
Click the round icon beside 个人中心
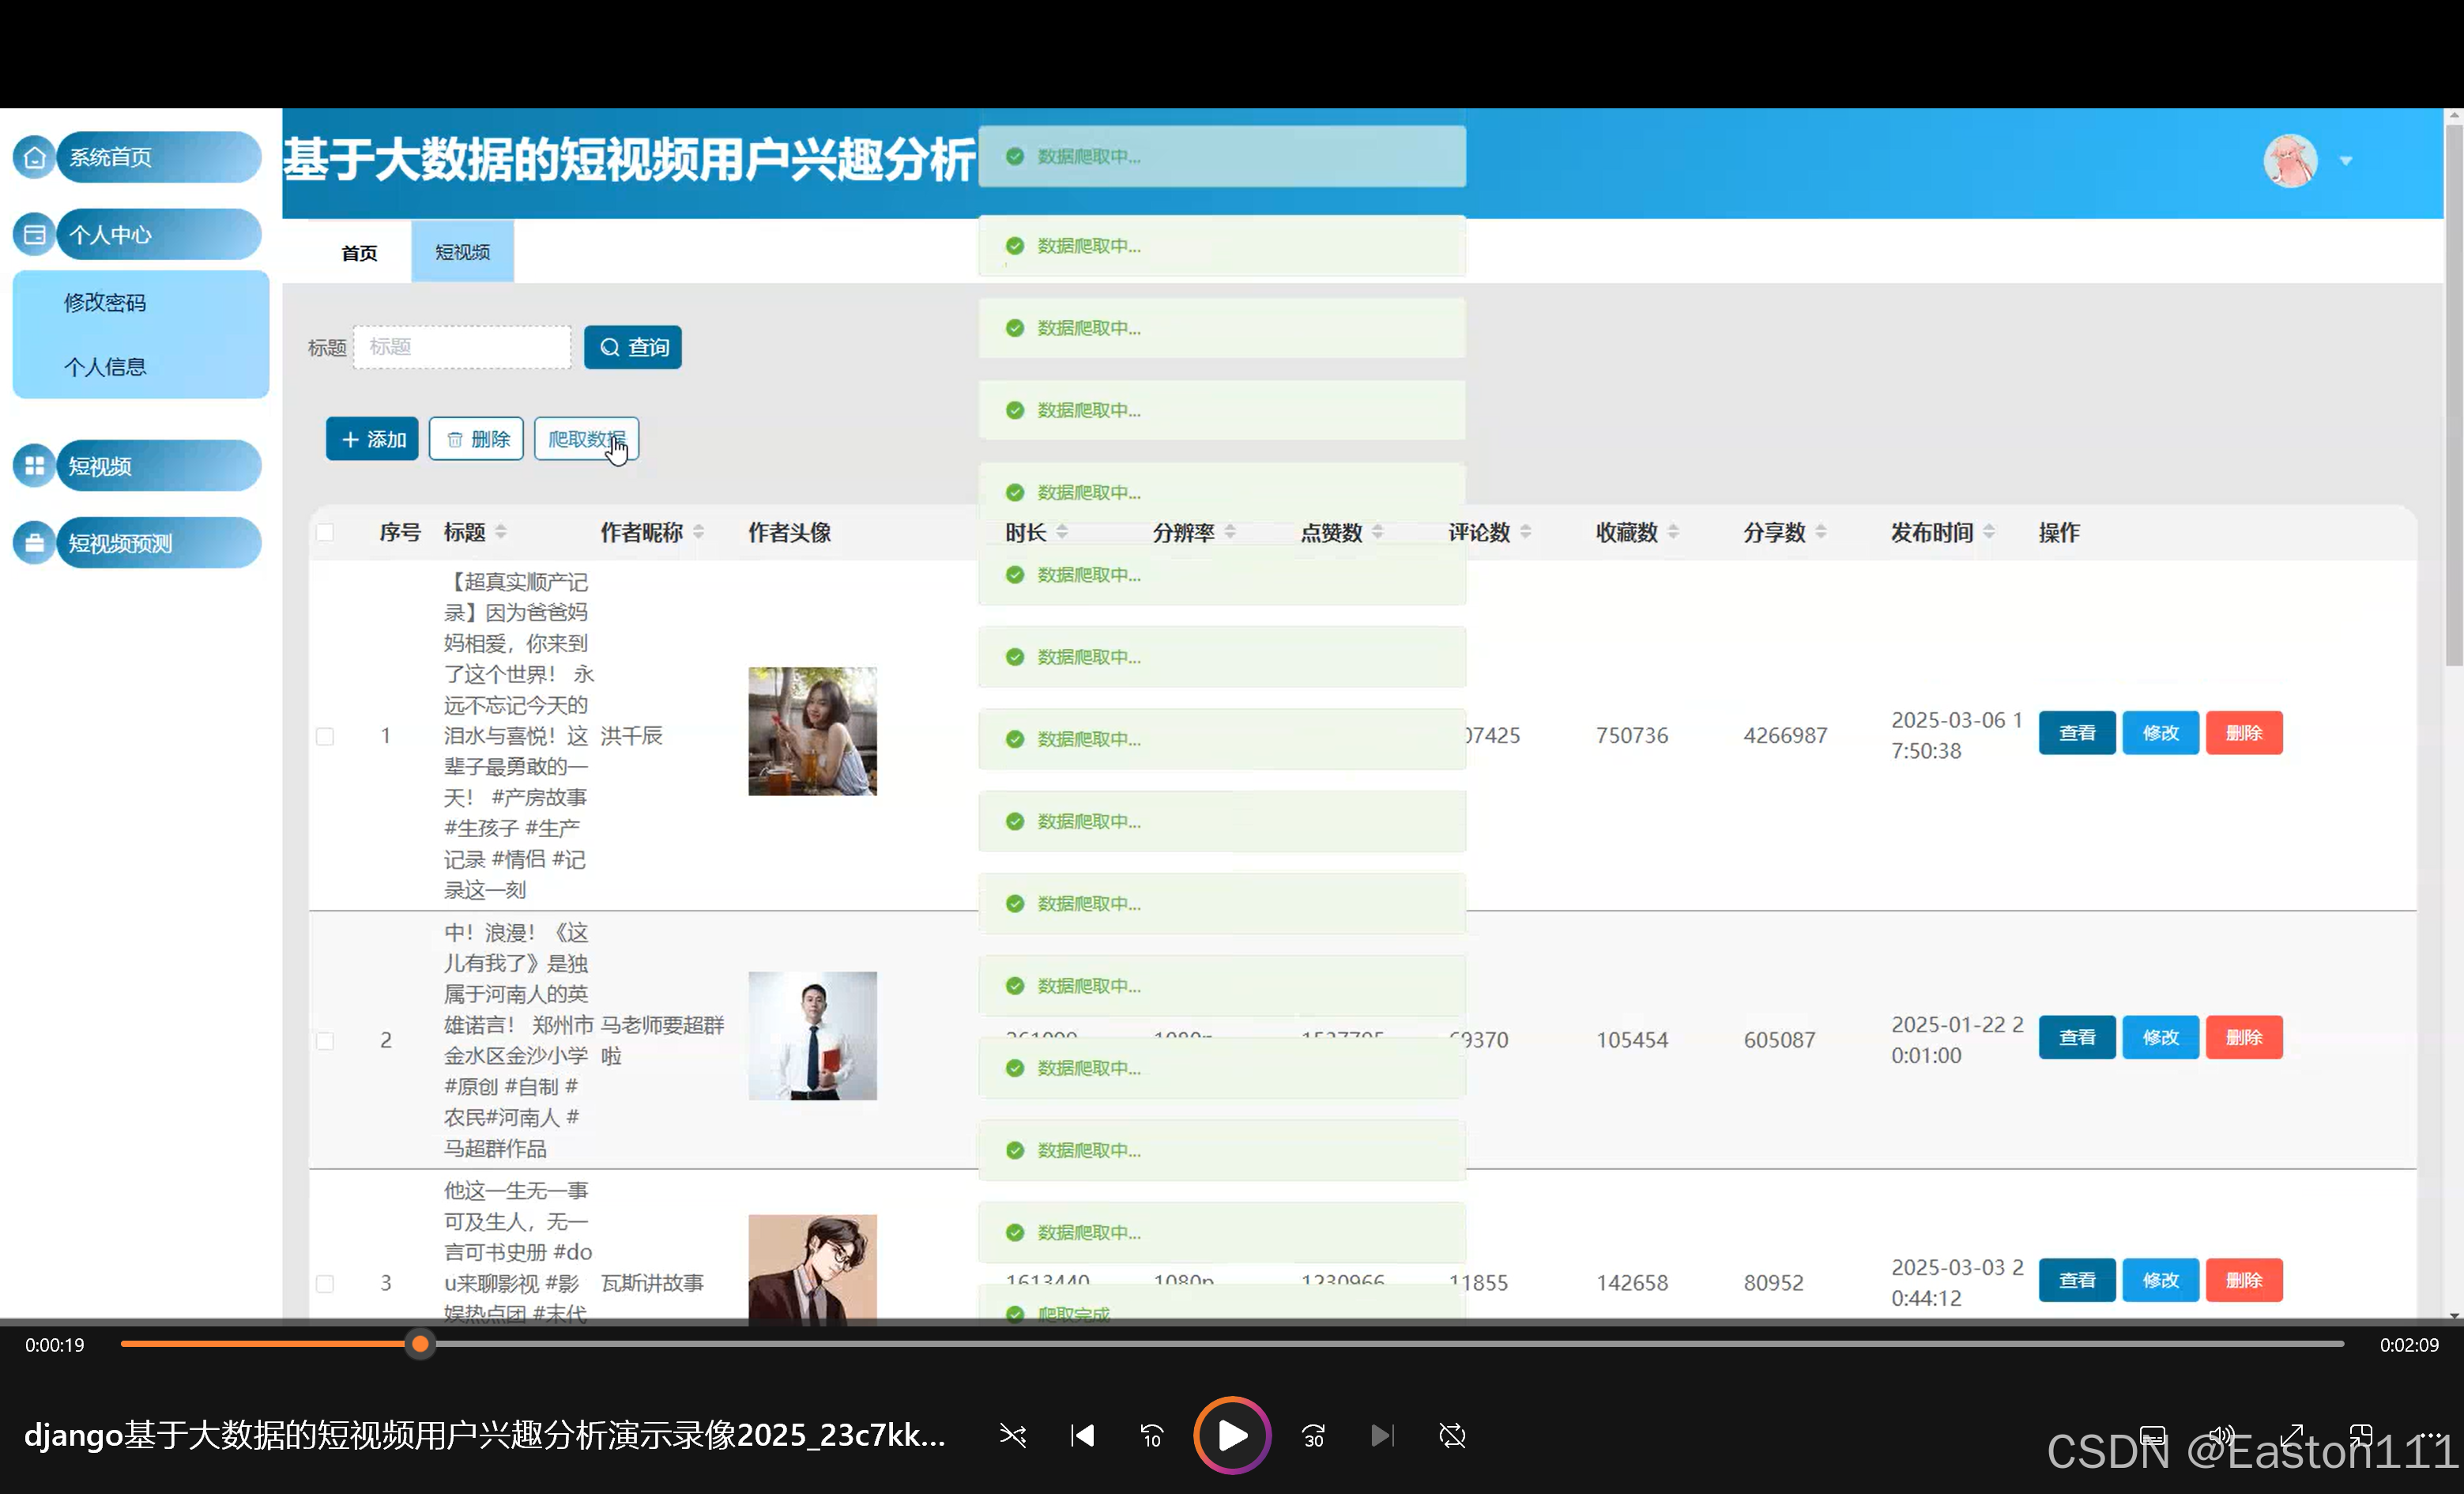click(x=34, y=235)
